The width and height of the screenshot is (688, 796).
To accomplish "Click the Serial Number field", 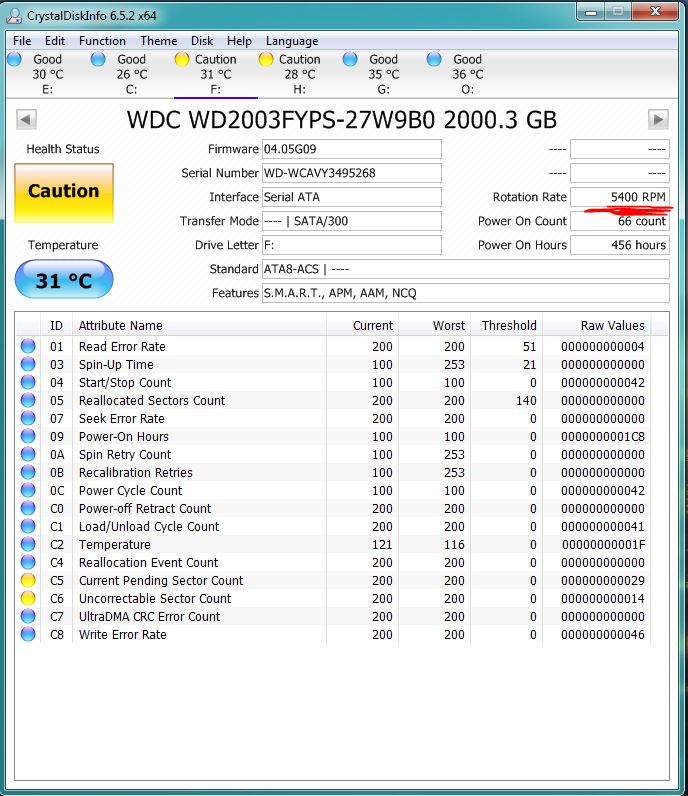I will [351, 173].
